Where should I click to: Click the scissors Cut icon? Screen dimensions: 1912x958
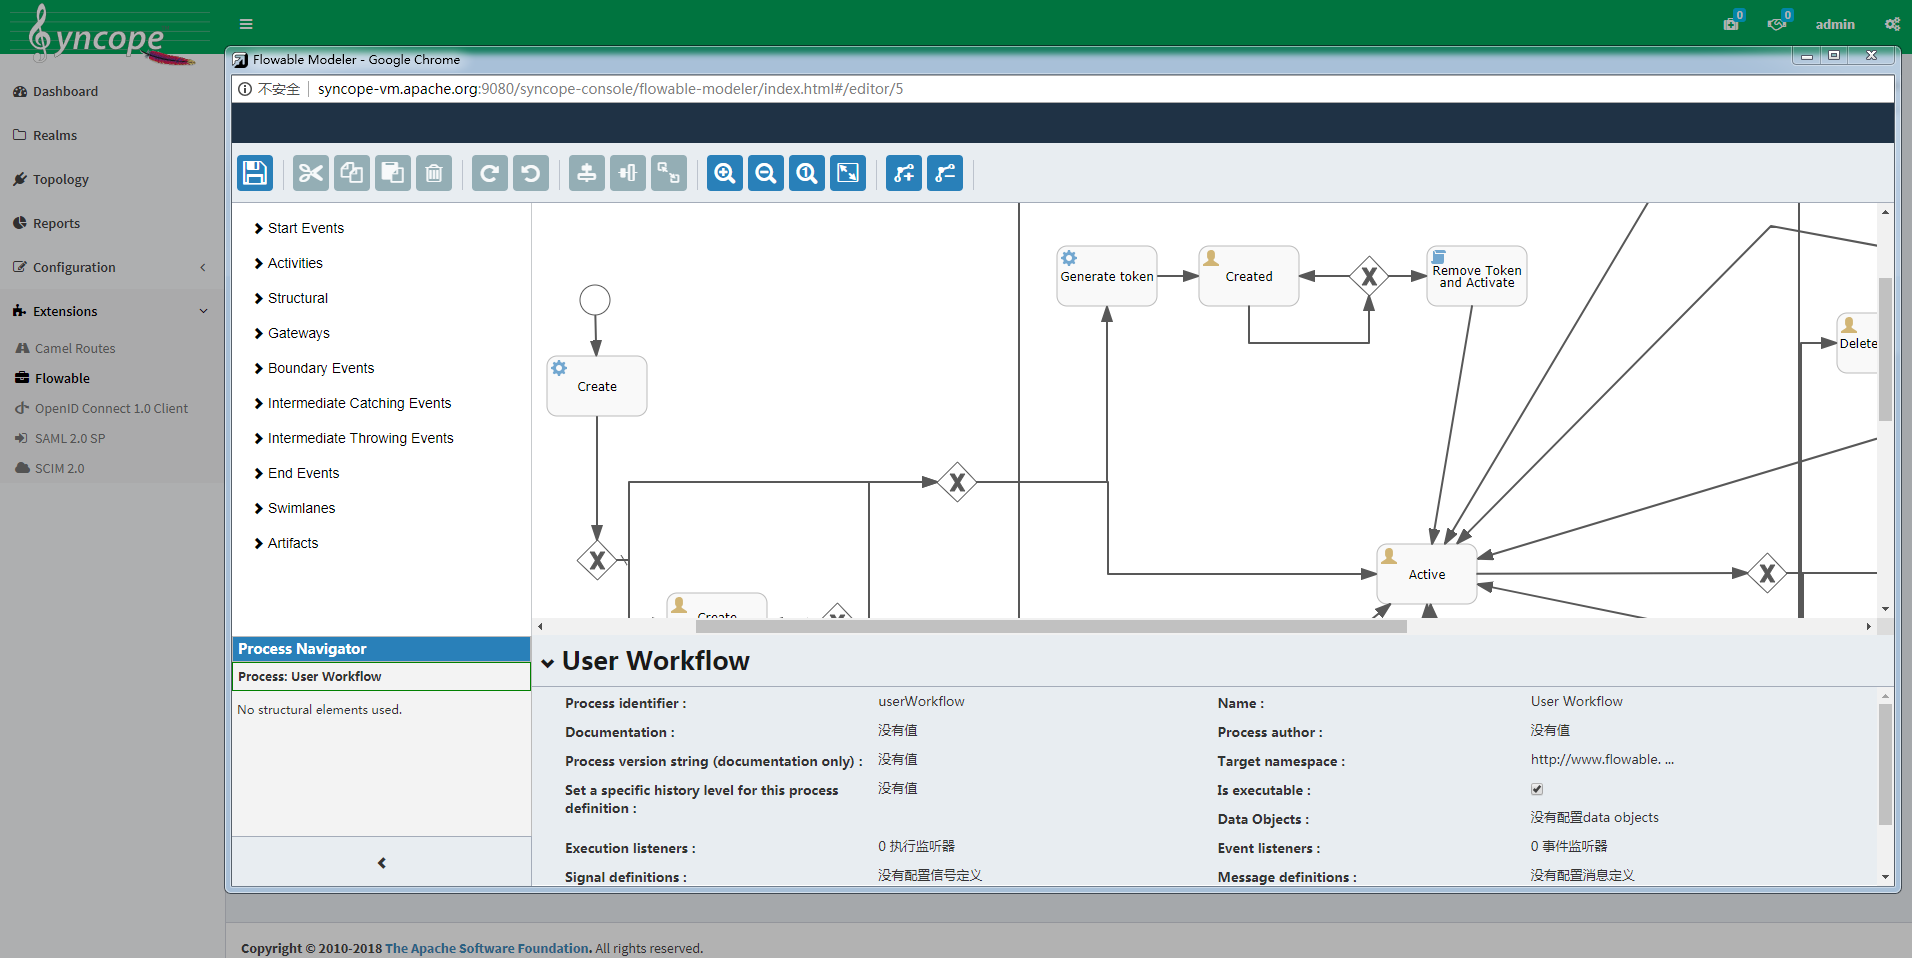point(311,173)
